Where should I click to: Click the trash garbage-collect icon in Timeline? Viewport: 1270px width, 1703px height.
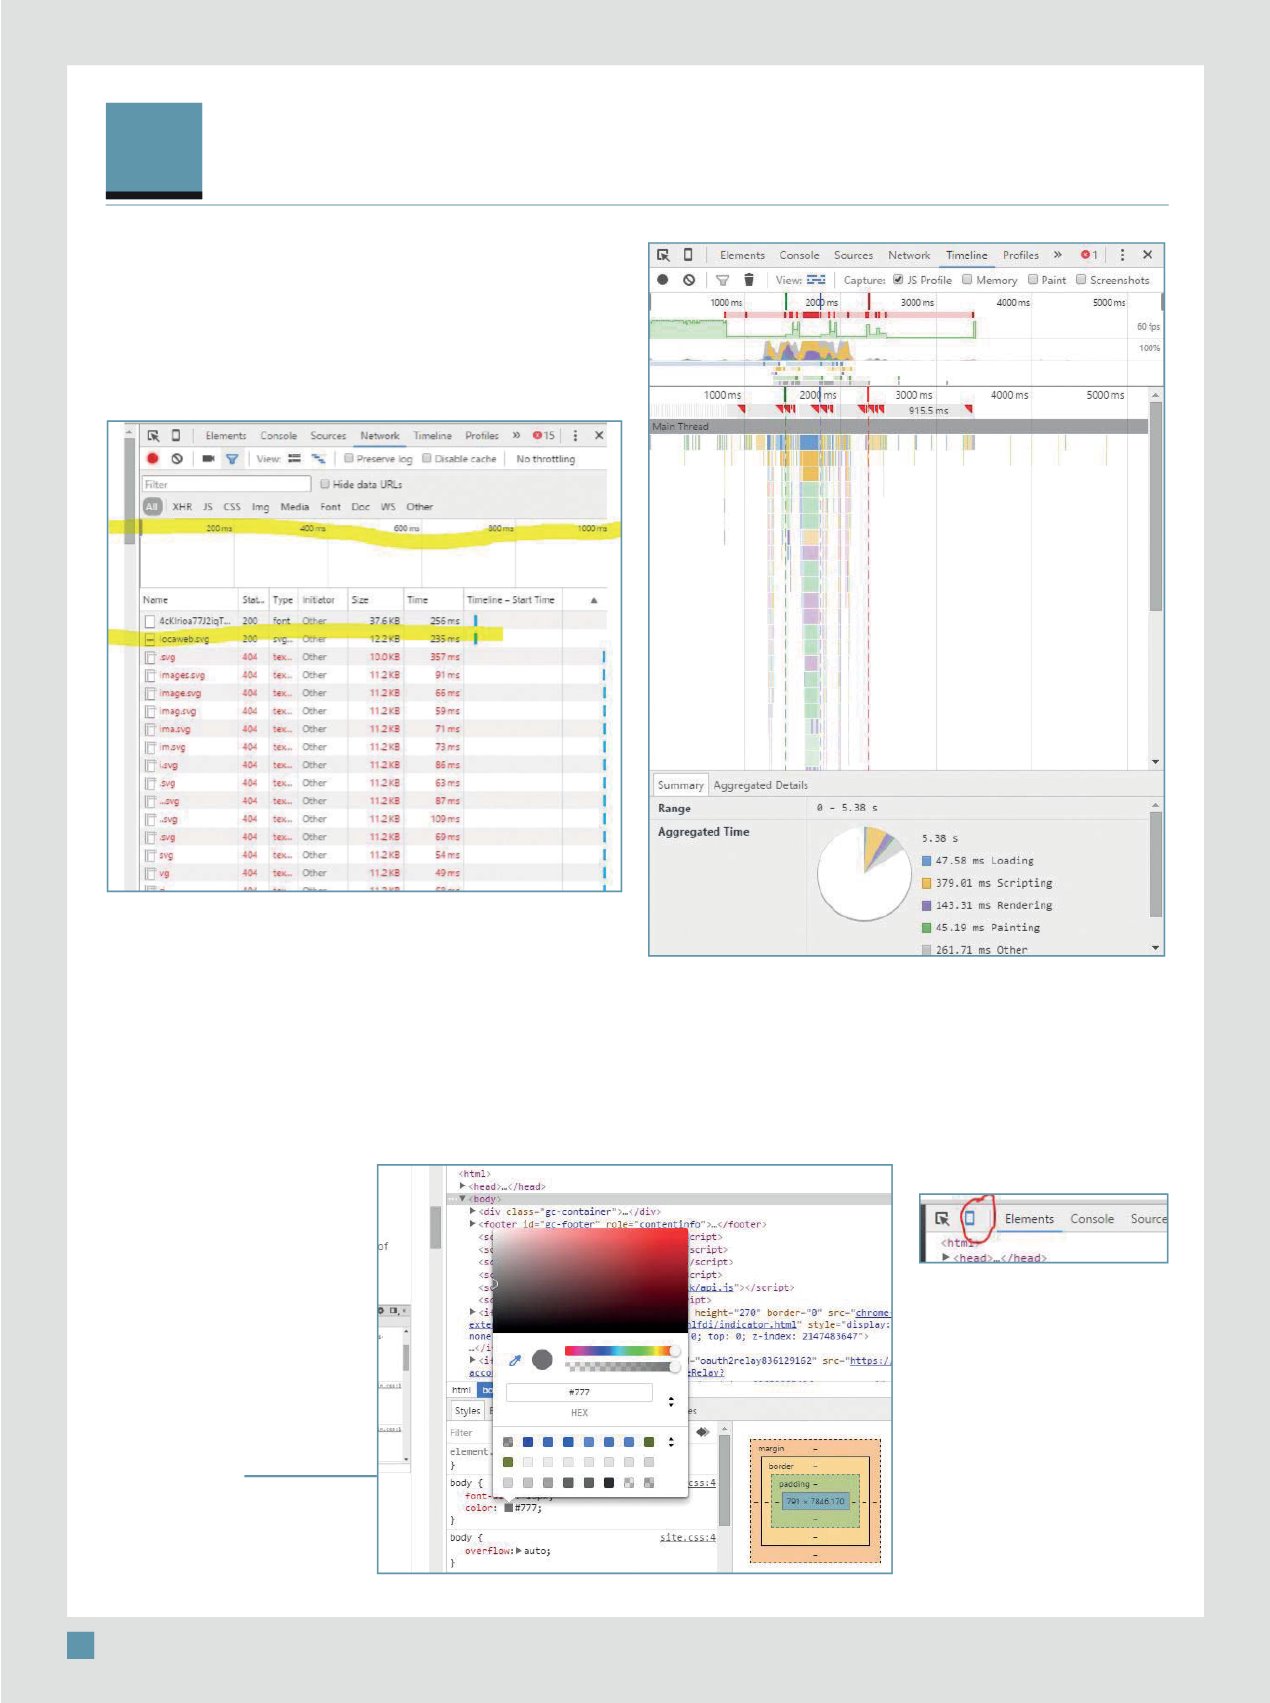pyautogui.click(x=749, y=280)
